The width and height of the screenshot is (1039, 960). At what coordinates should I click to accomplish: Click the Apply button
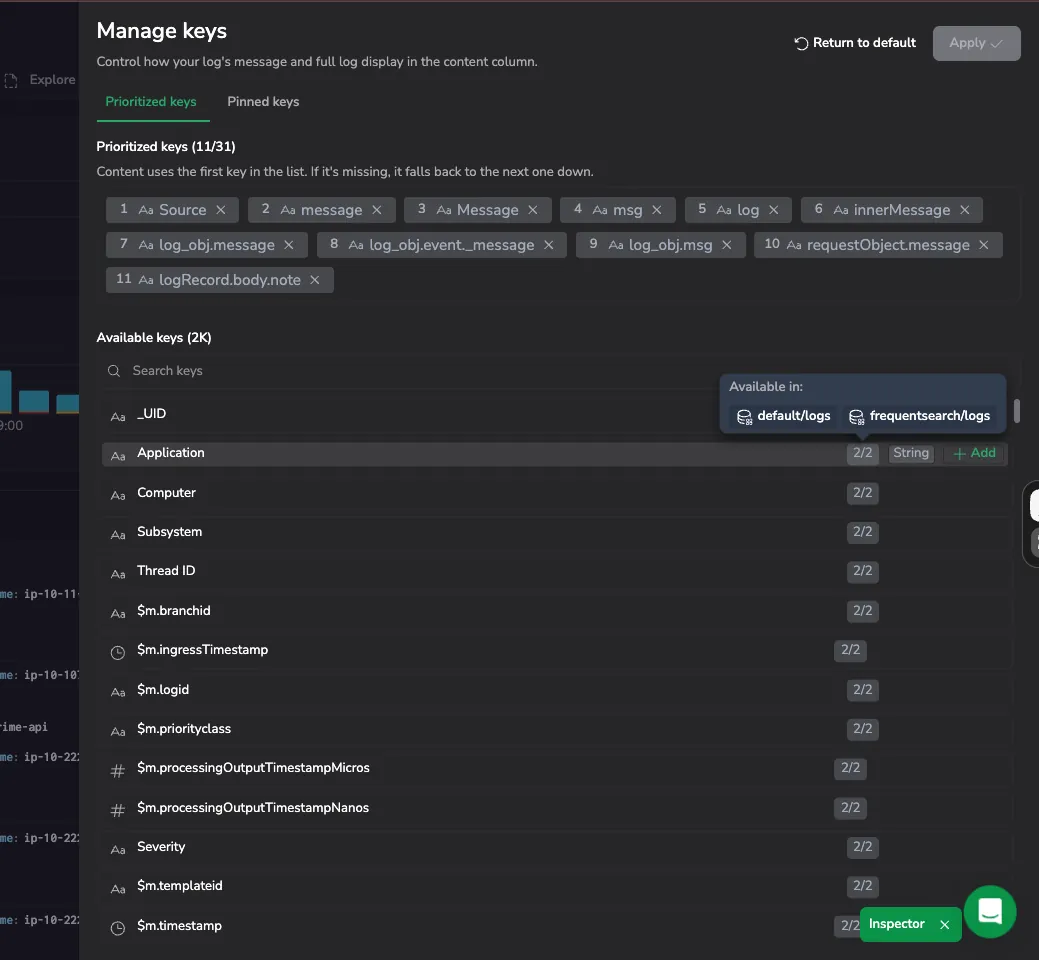pyautogui.click(x=976, y=43)
